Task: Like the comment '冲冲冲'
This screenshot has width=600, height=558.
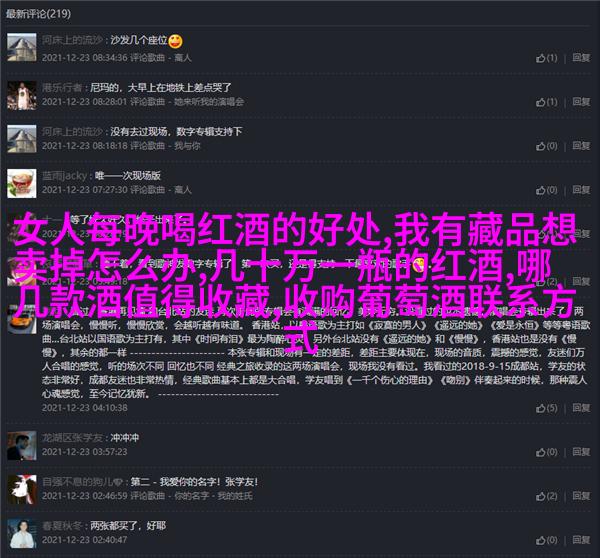Action: point(546,452)
